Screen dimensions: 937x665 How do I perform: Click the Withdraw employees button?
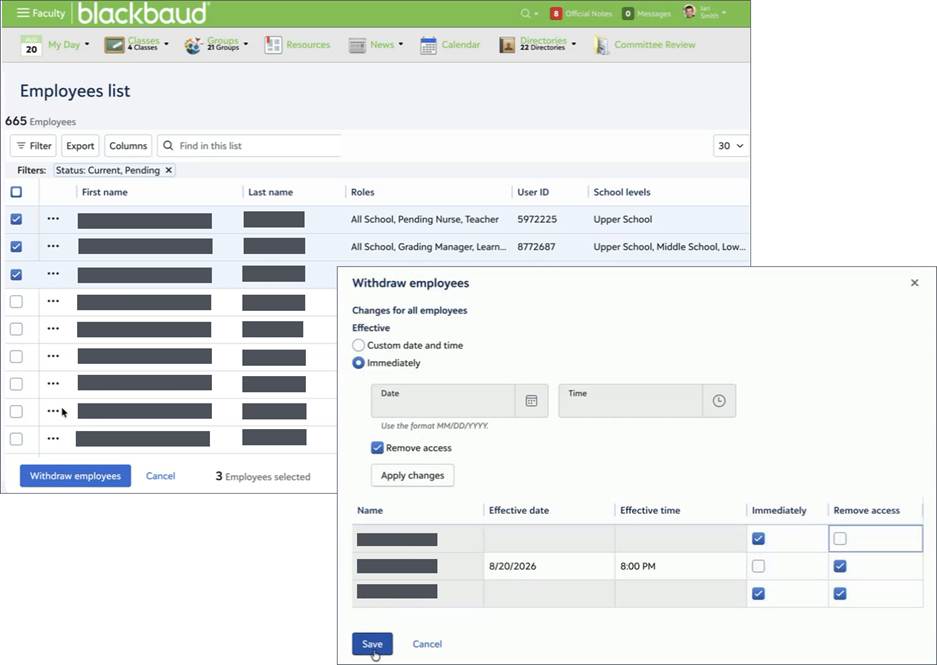(x=75, y=476)
